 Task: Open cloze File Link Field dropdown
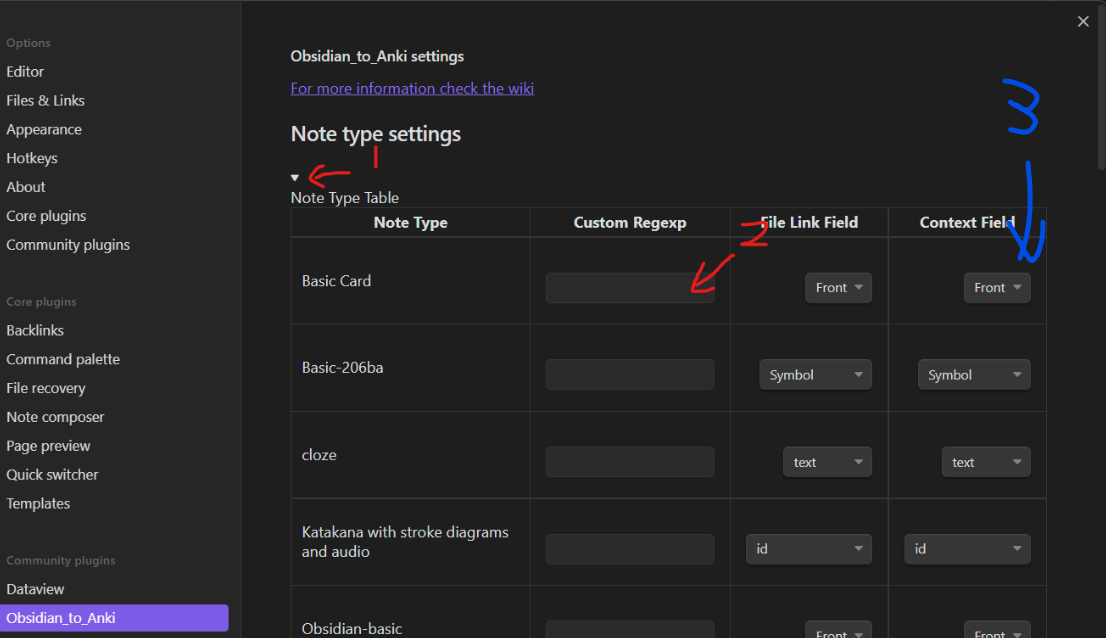click(827, 462)
